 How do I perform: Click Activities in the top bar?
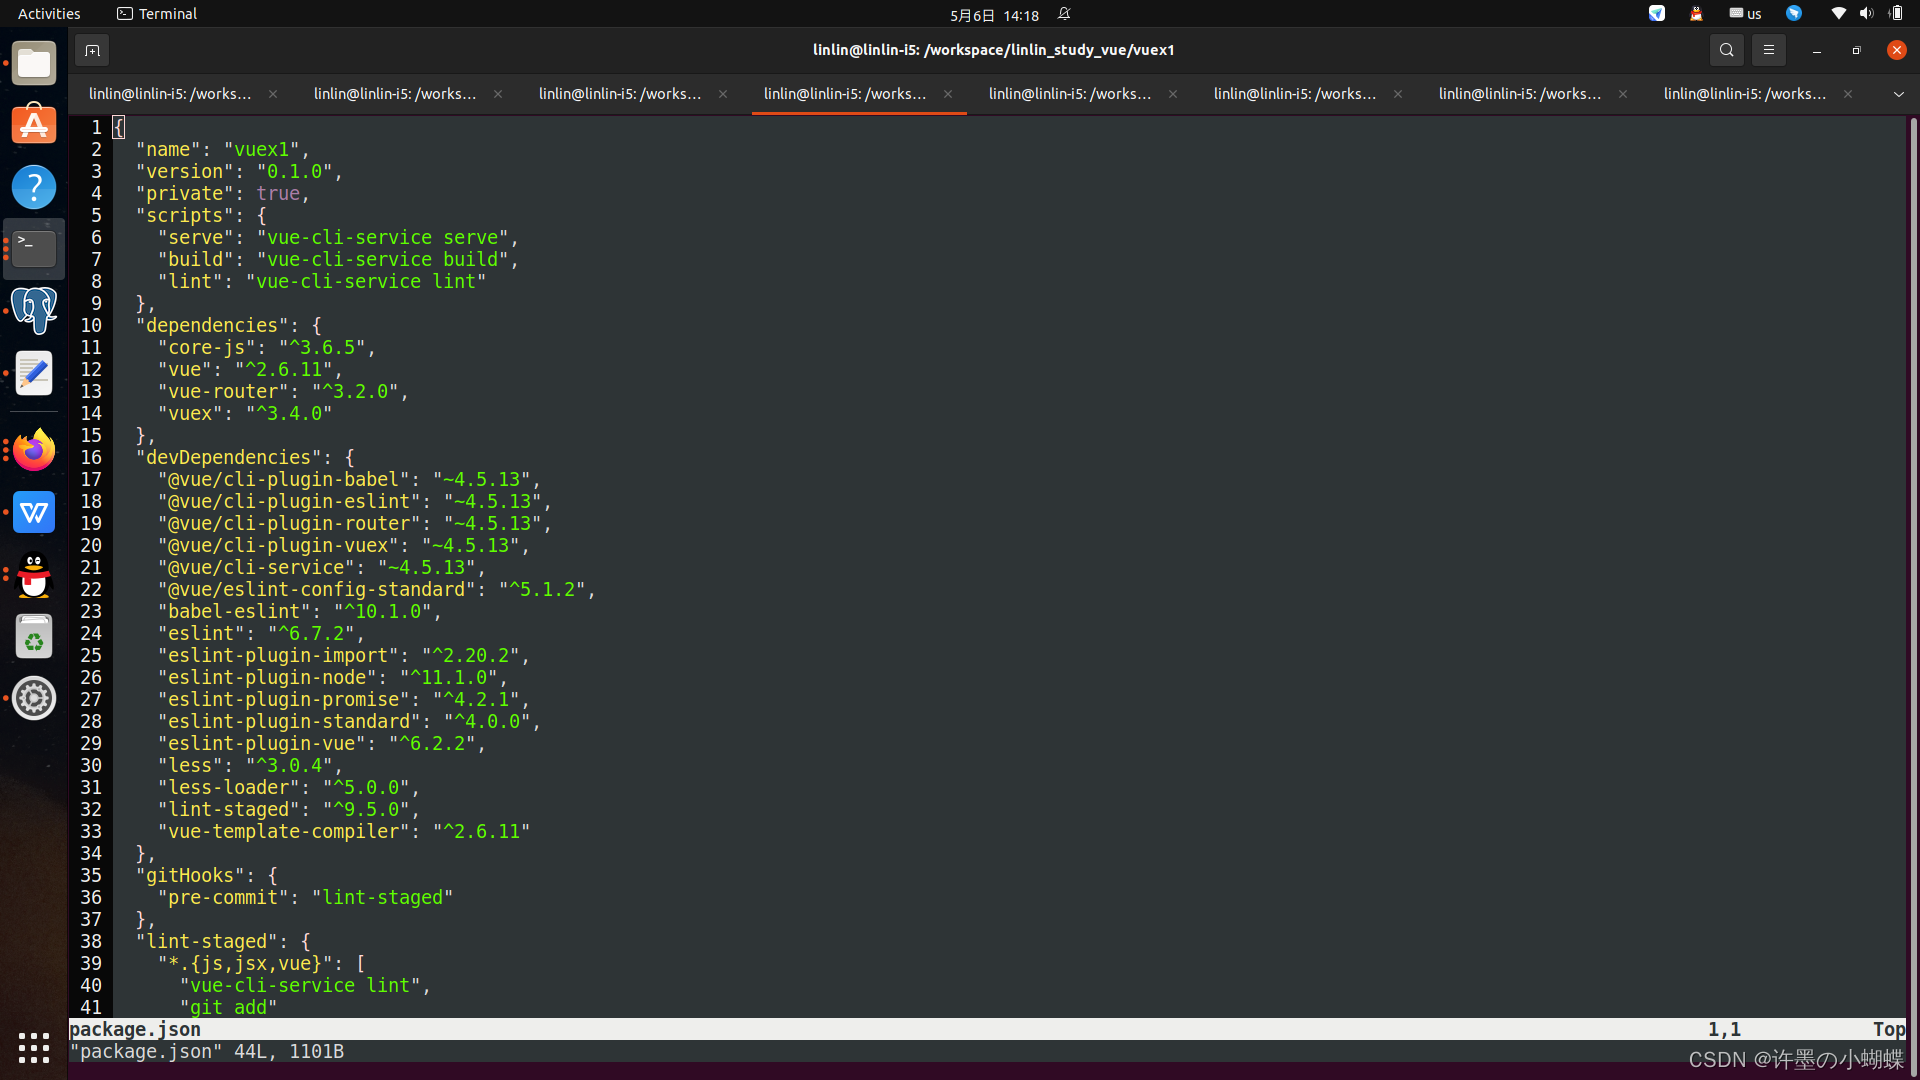pos(48,13)
